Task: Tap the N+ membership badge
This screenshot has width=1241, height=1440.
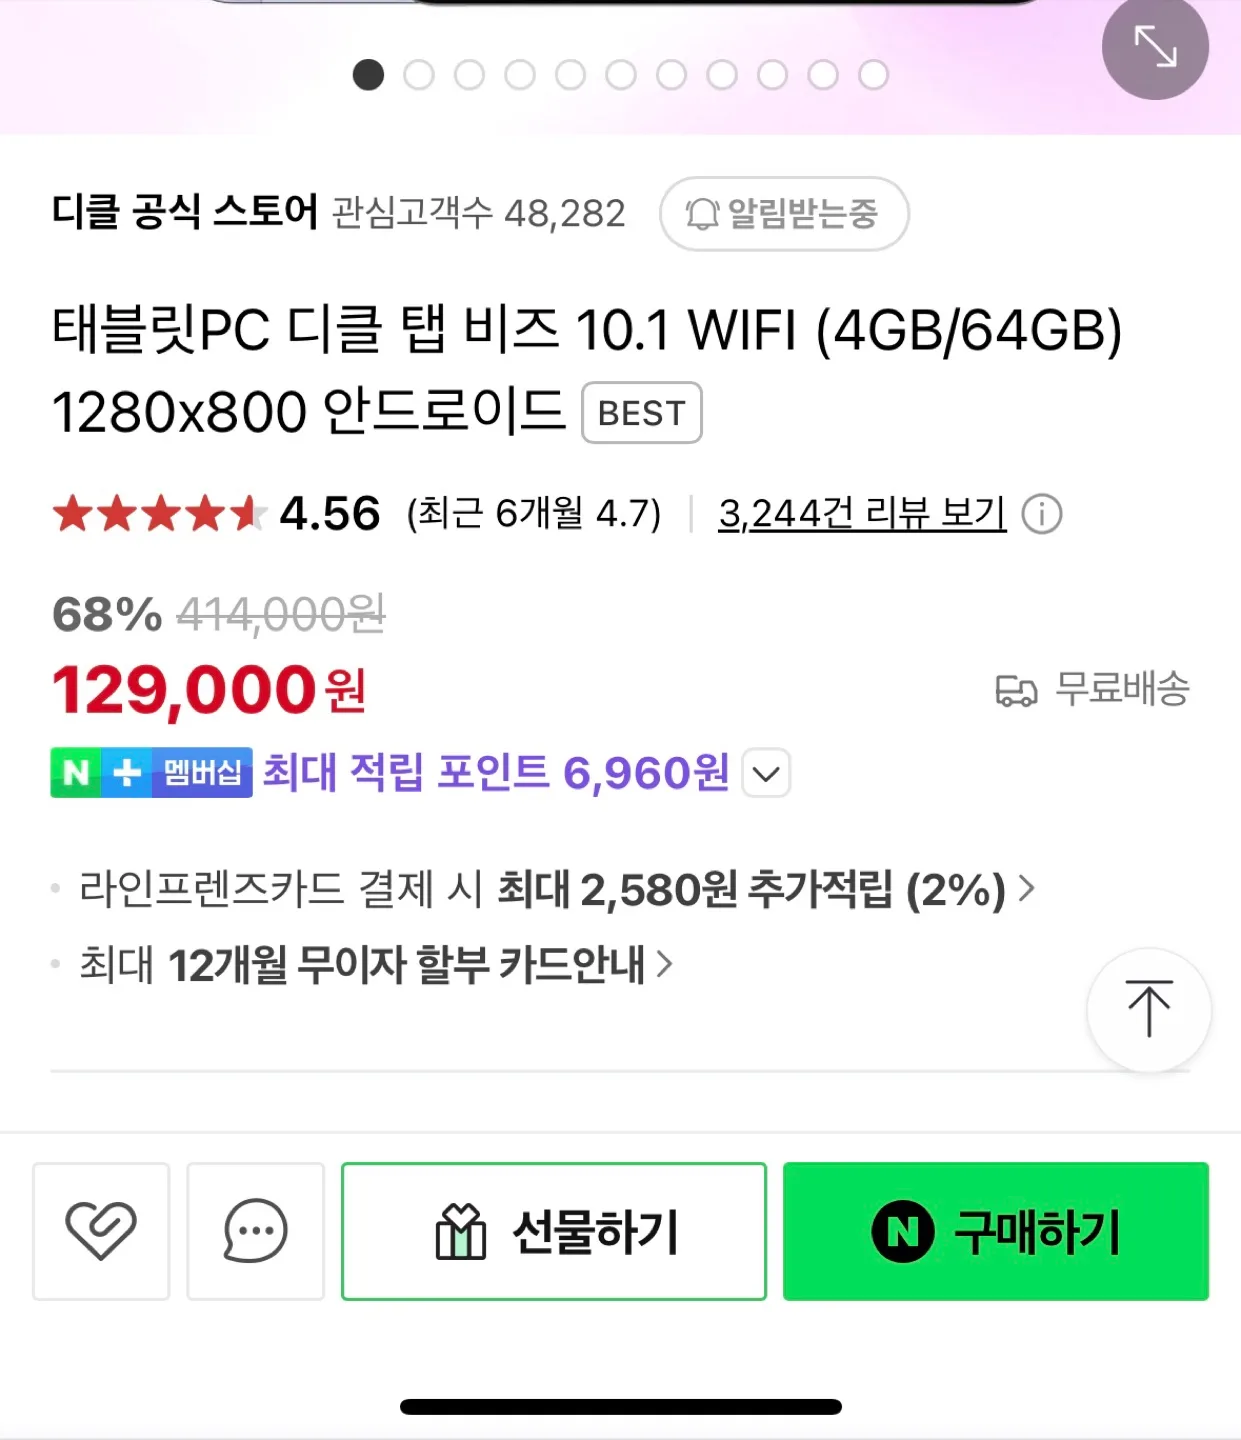Action: 151,772
